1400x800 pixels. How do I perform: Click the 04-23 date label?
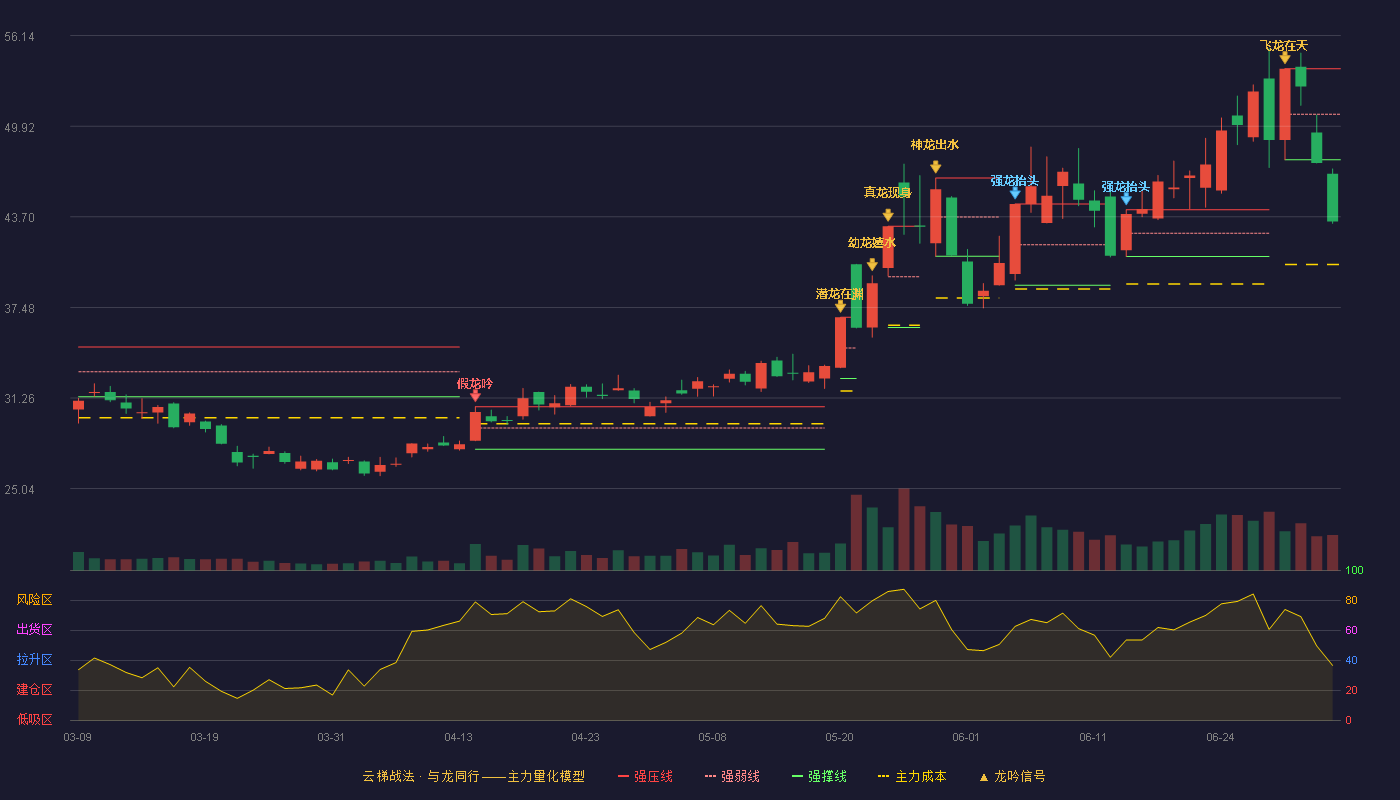click(585, 737)
